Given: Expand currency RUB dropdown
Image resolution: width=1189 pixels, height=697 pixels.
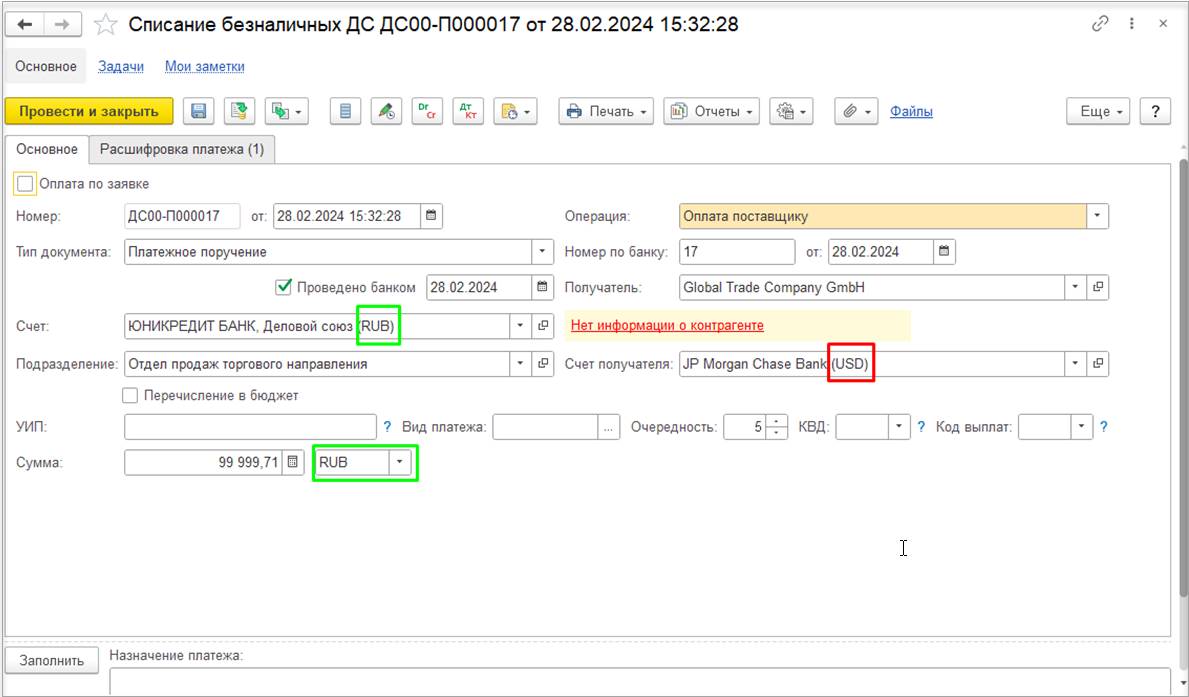Looking at the screenshot, I should (x=400, y=463).
